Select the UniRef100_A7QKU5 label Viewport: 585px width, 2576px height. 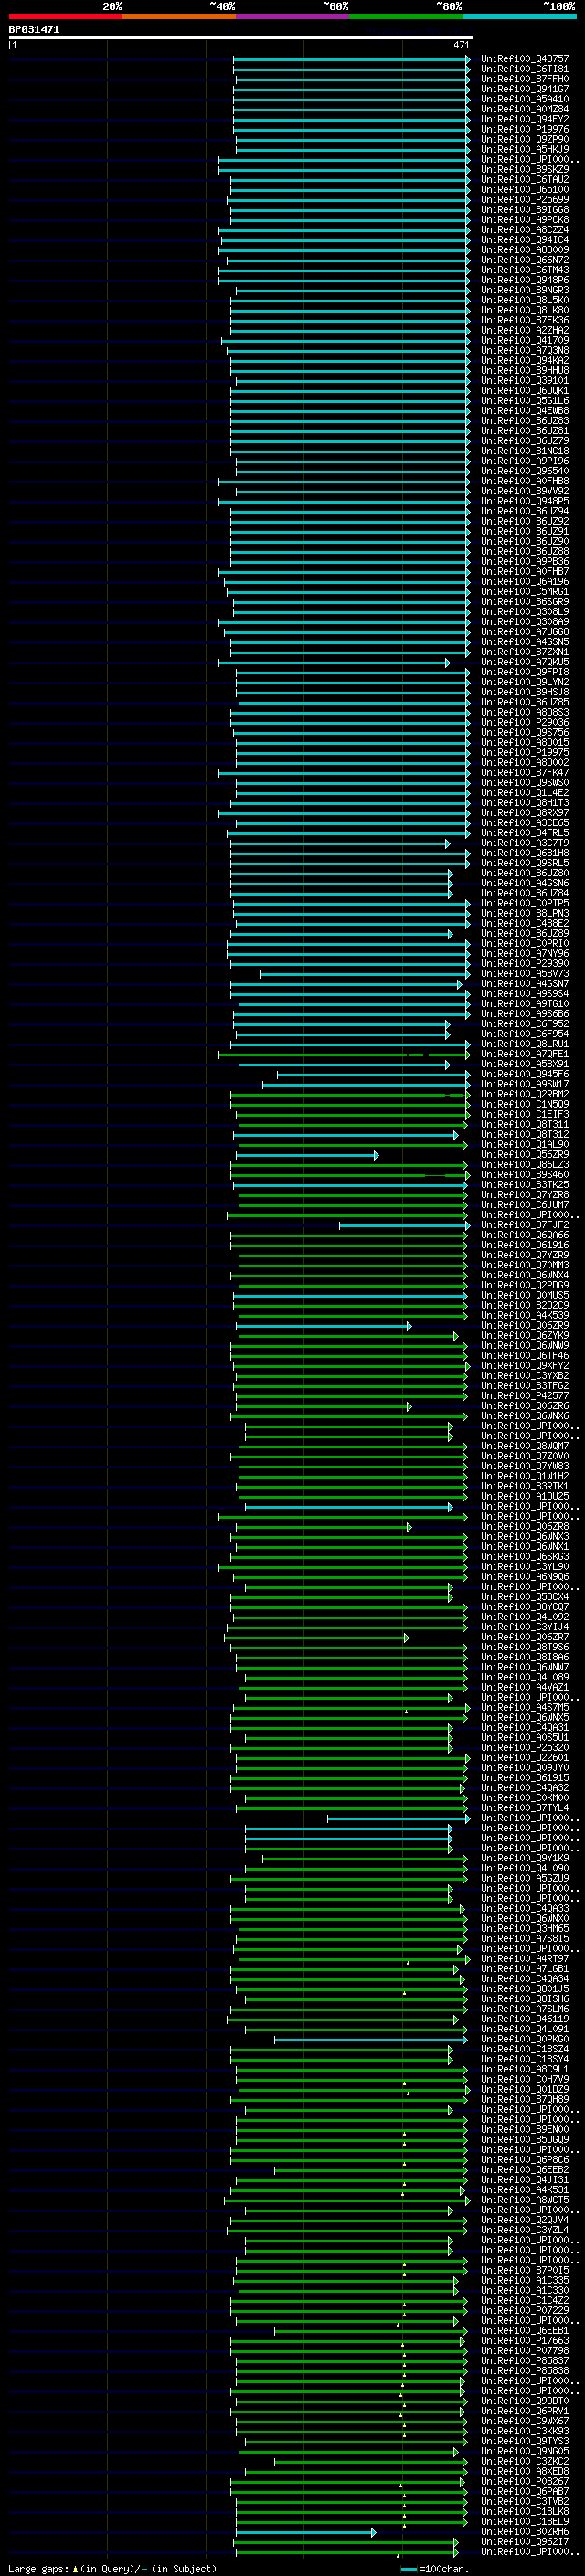524,662
